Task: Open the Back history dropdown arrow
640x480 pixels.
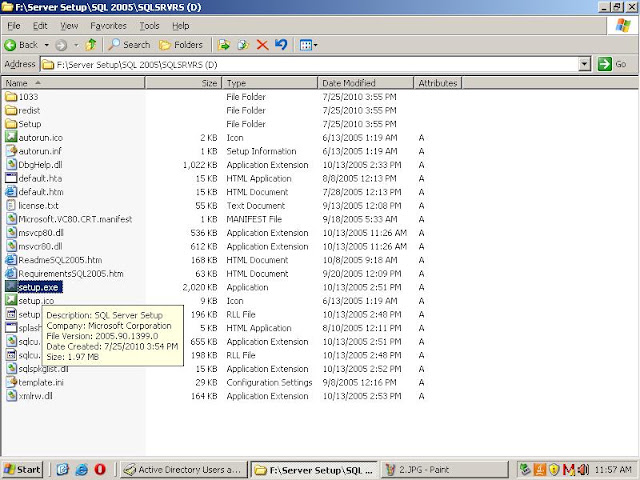Action: coord(47,45)
